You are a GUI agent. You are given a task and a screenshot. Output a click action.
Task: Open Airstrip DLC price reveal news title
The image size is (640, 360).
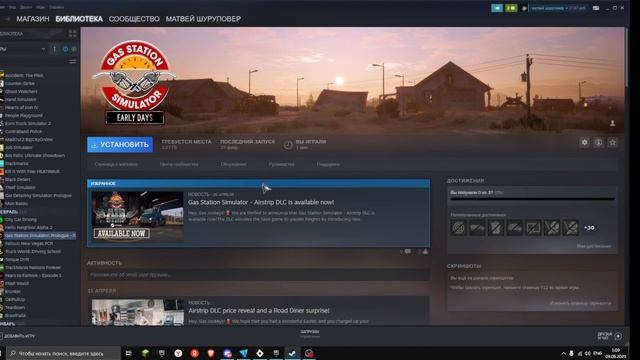pos(258,311)
